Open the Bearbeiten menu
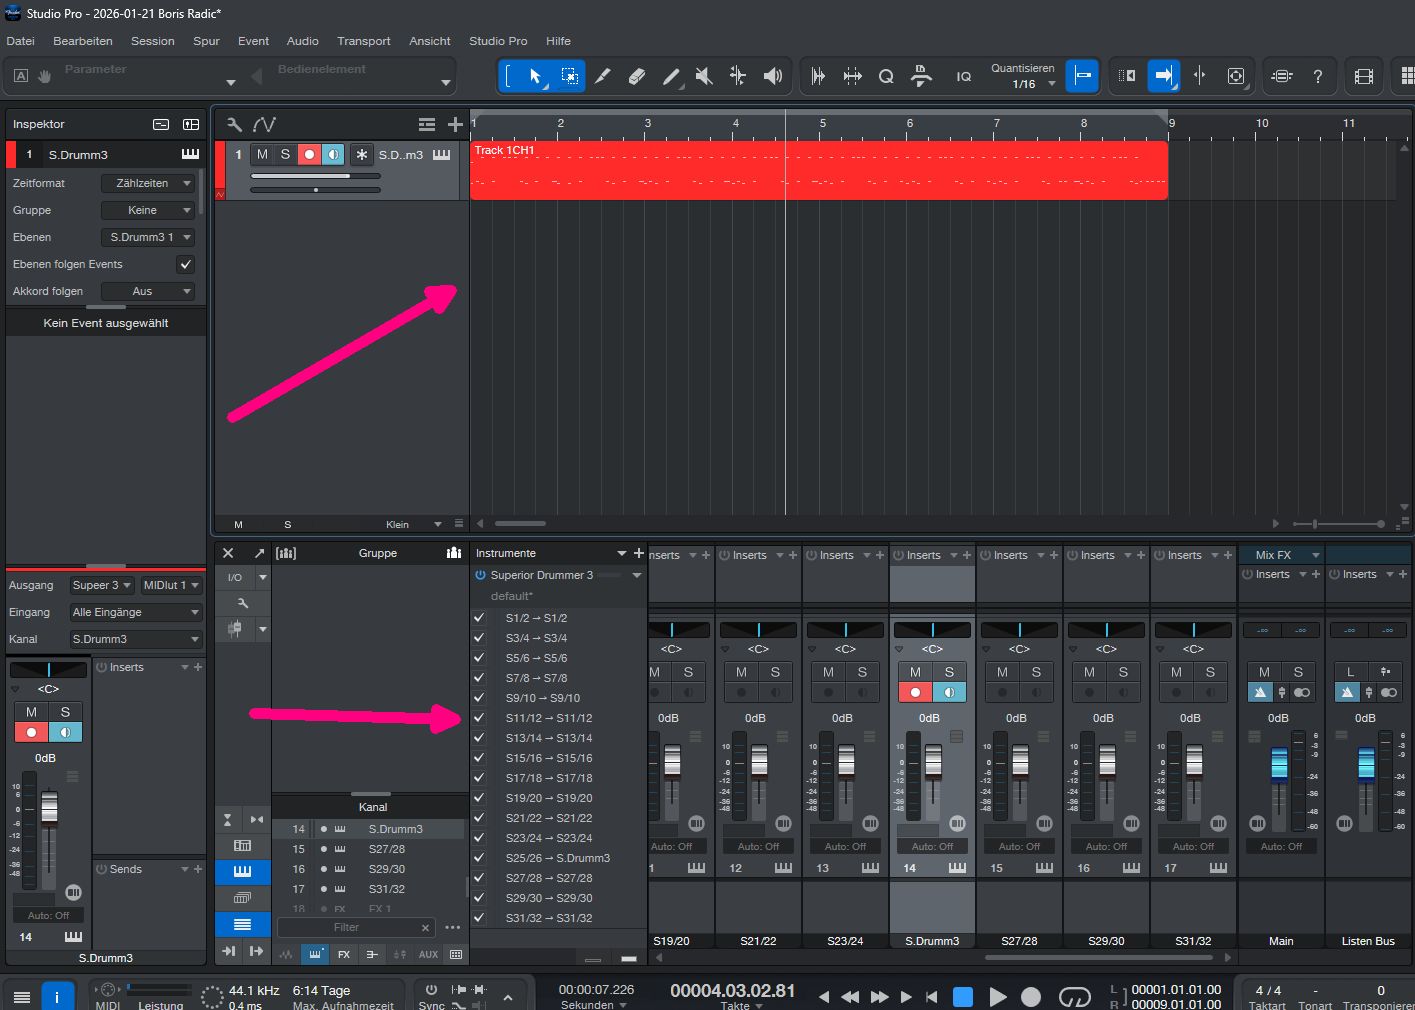This screenshot has height=1010, width=1415. 82,41
